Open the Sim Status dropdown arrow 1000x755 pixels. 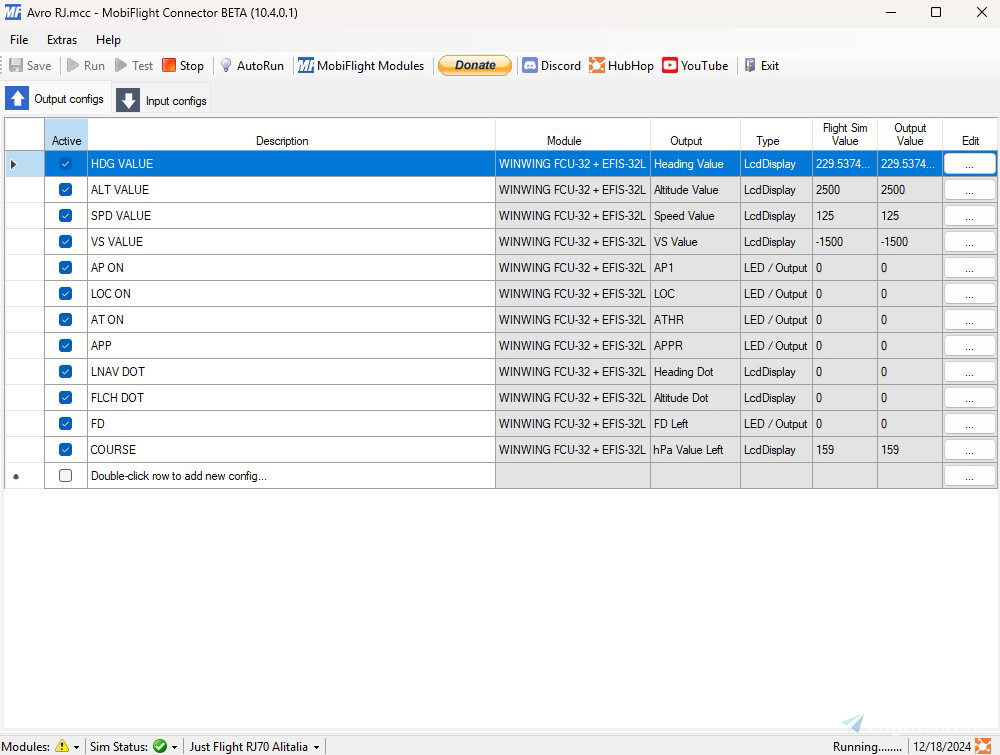[175, 747]
